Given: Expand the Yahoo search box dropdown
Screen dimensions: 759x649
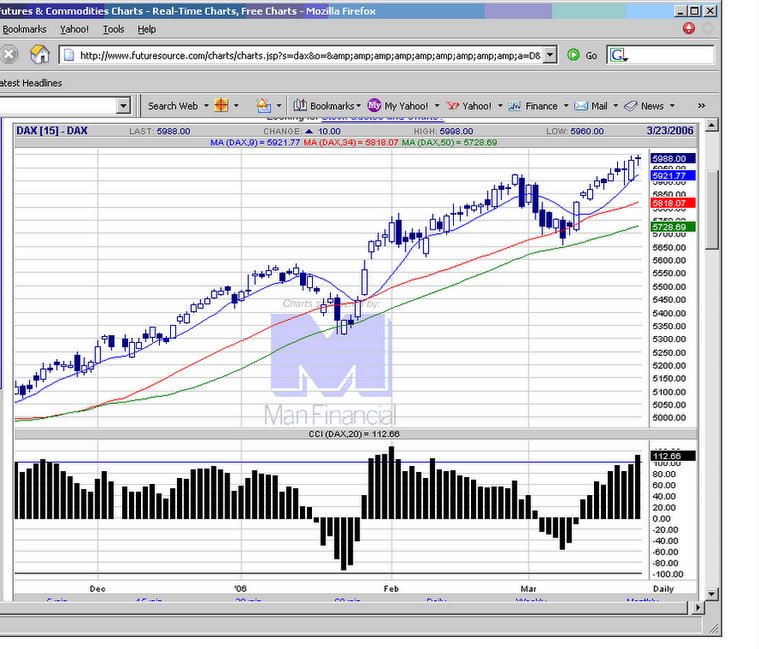Looking at the screenshot, I should click(123, 105).
